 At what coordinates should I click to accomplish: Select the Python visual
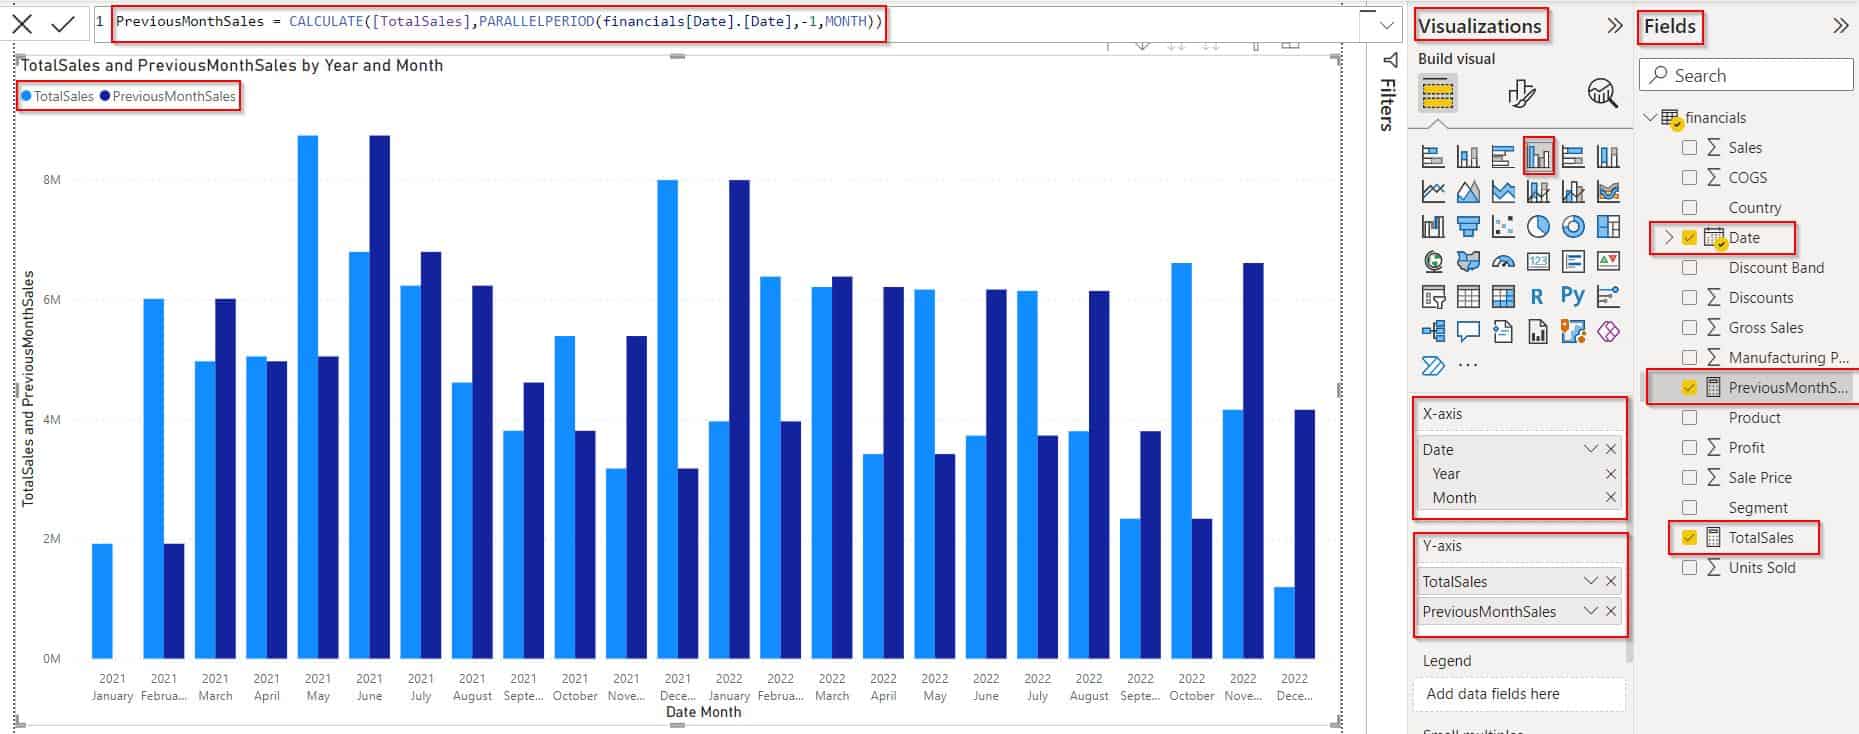1573,297
